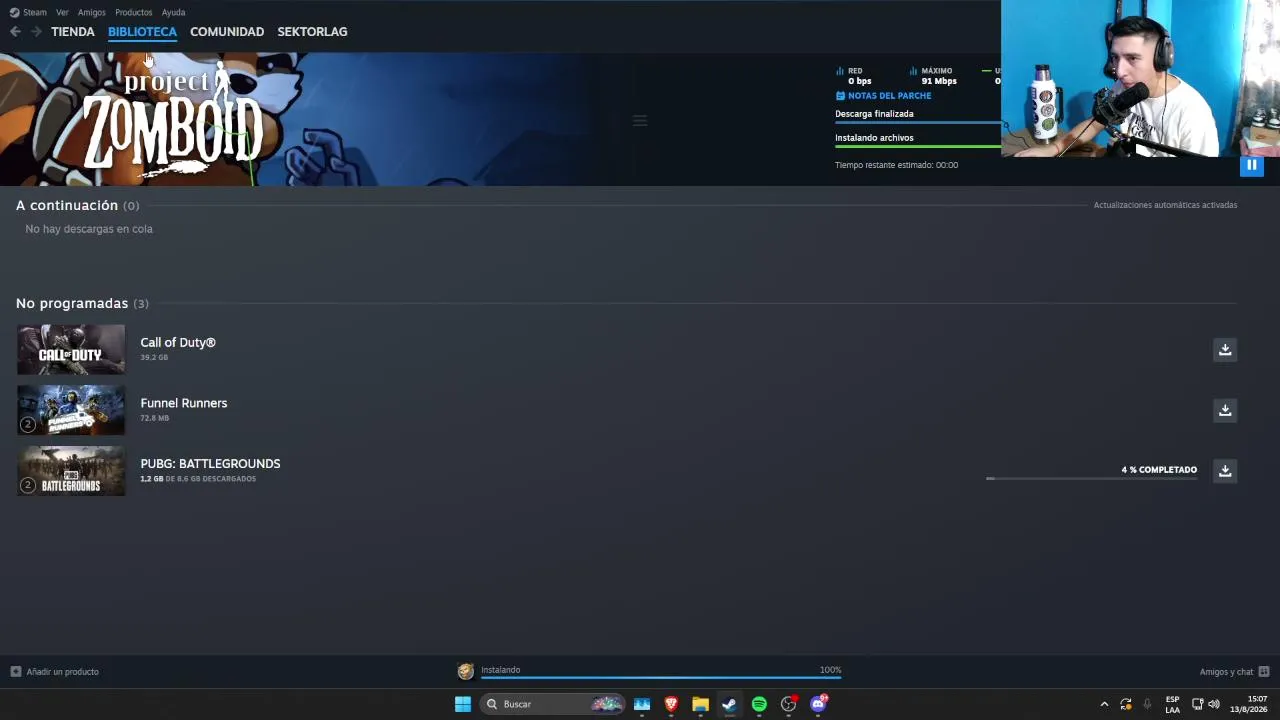
Task: Click the 'A continuación' section heading
Action: click(x=67, y=205)
